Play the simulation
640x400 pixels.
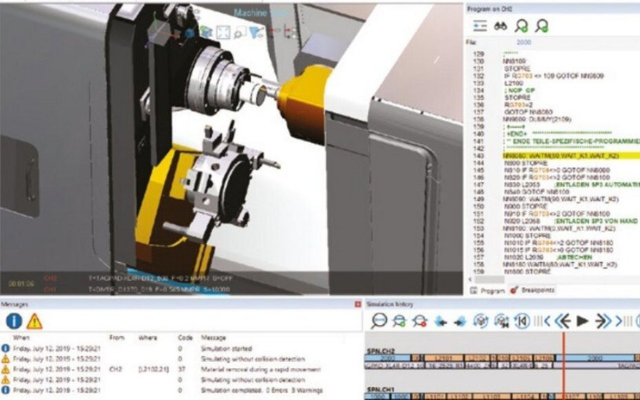(x=582, y=321)
